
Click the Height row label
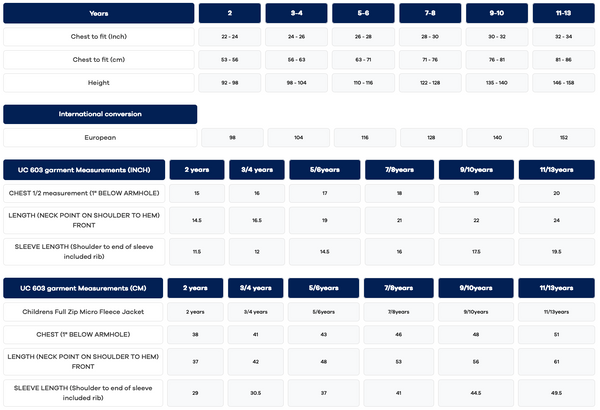tap(99, 83)
